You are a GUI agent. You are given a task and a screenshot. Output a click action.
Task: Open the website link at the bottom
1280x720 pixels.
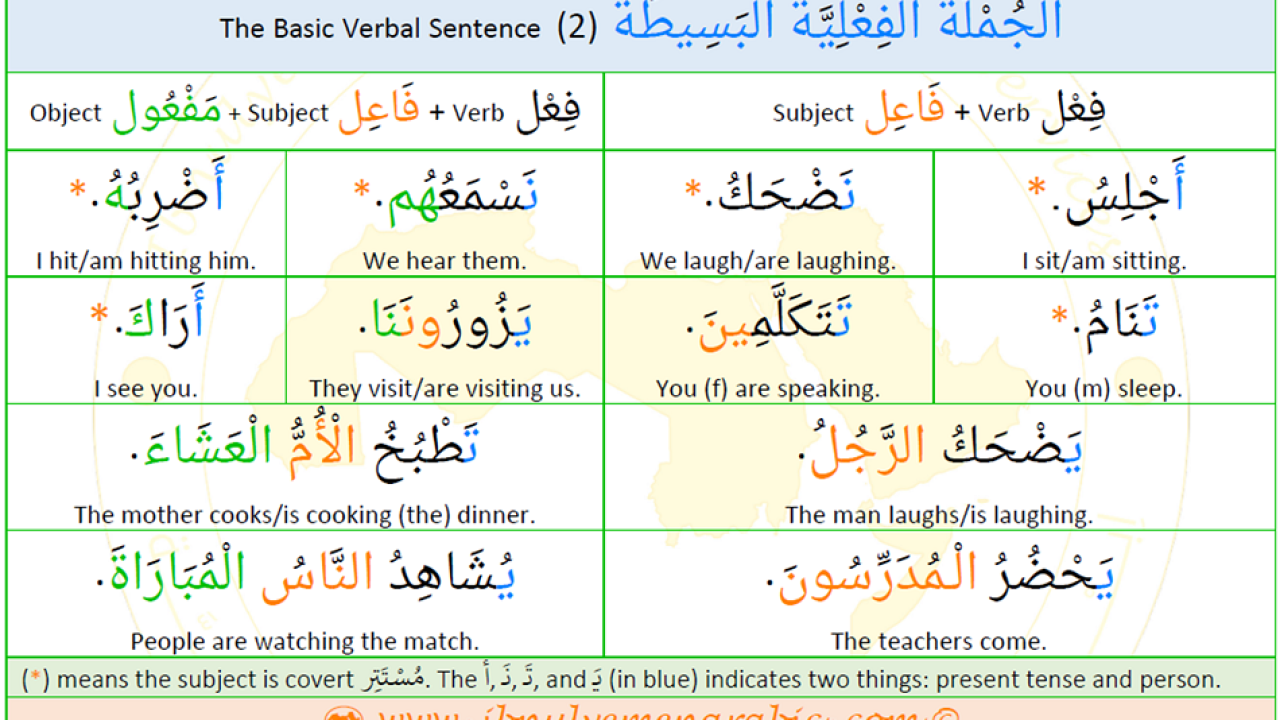click(640, 713)
